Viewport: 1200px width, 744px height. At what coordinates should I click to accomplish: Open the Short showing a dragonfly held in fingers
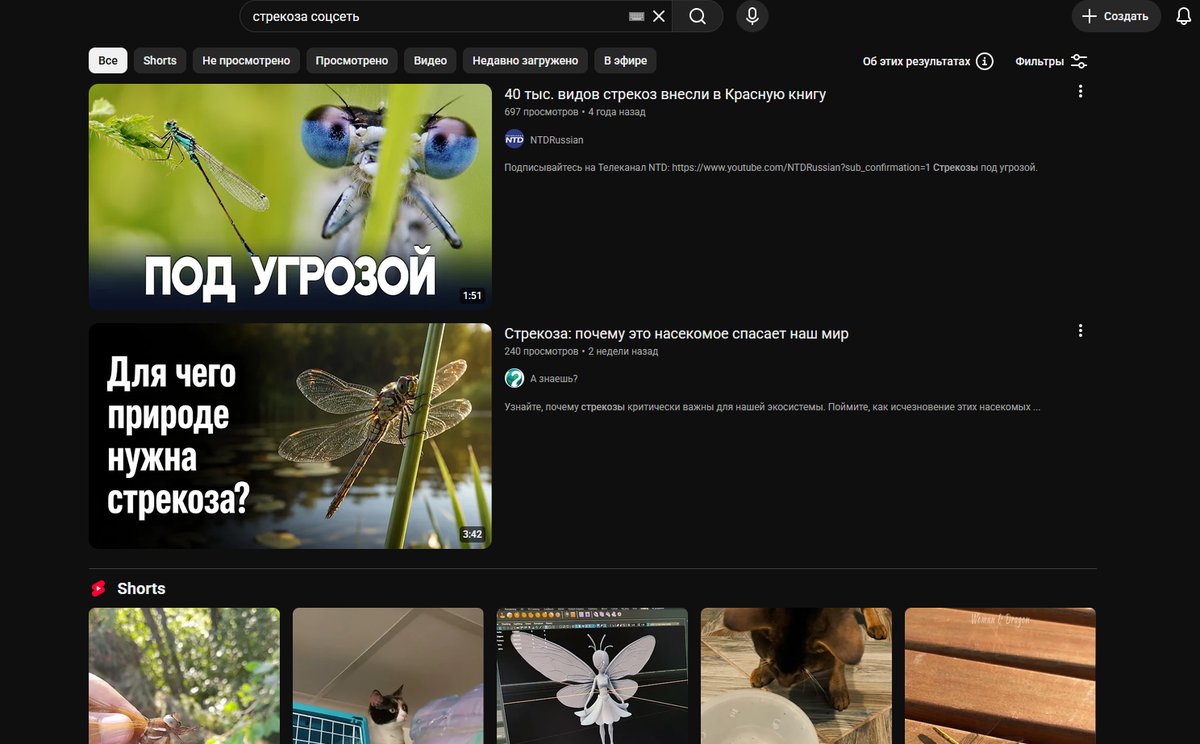click(x=184, y=676)
